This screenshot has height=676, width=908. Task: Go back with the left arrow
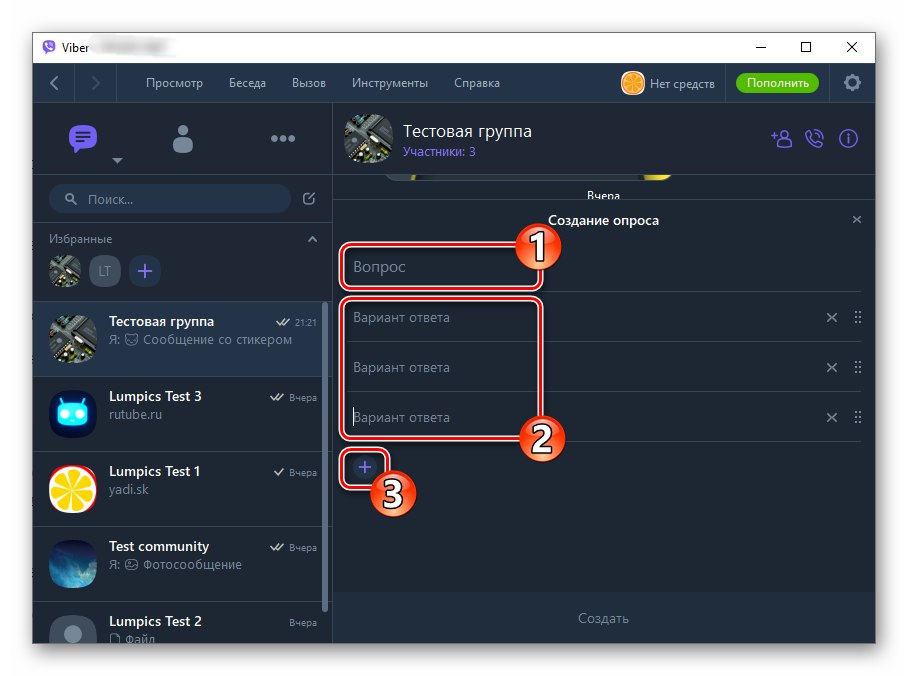pyautogui.click(x=54, y=83)
